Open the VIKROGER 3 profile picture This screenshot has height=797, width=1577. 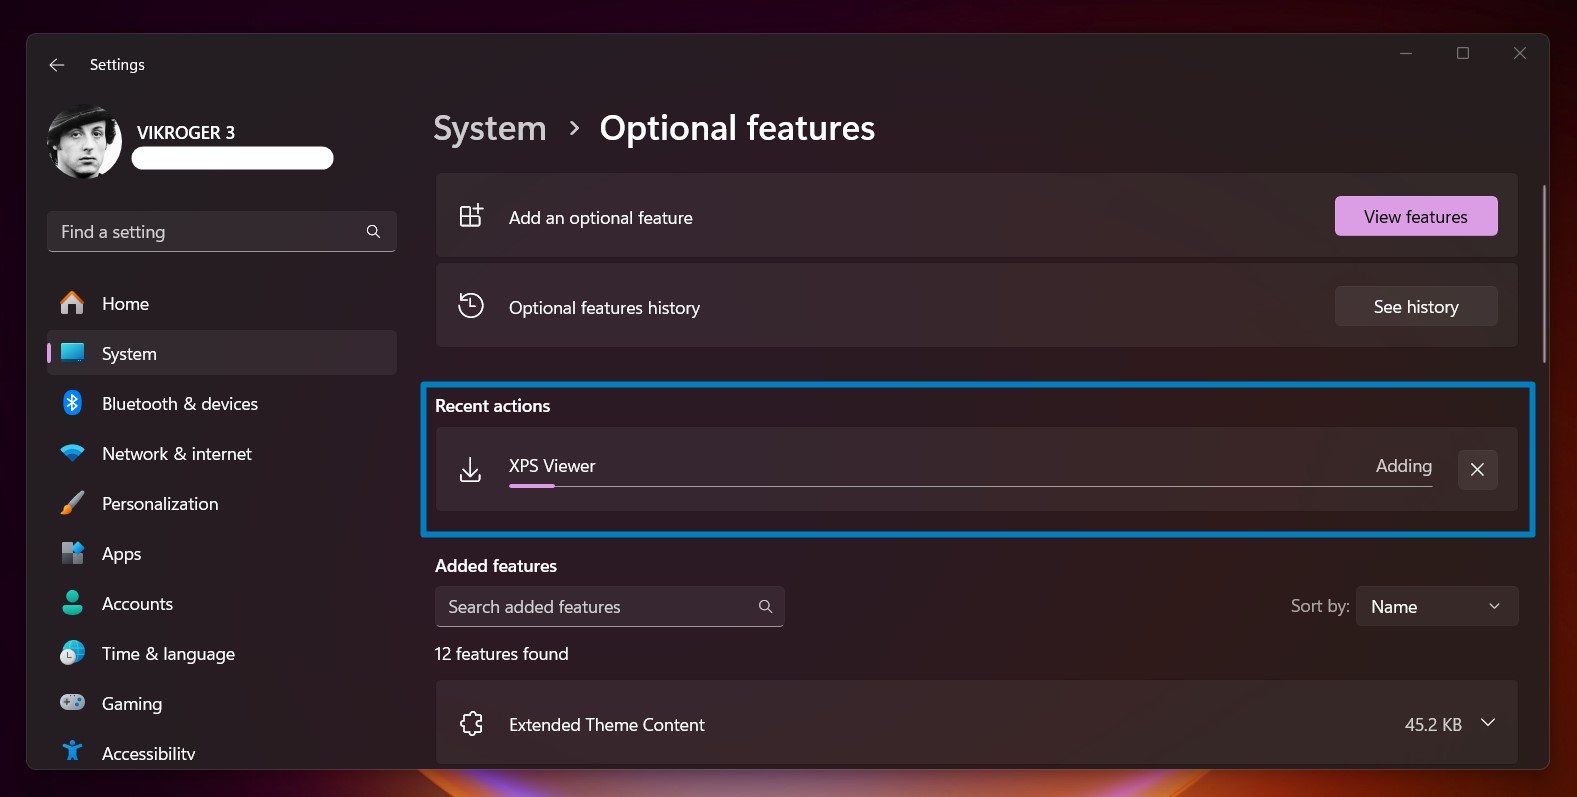click(x=84, y=142)
